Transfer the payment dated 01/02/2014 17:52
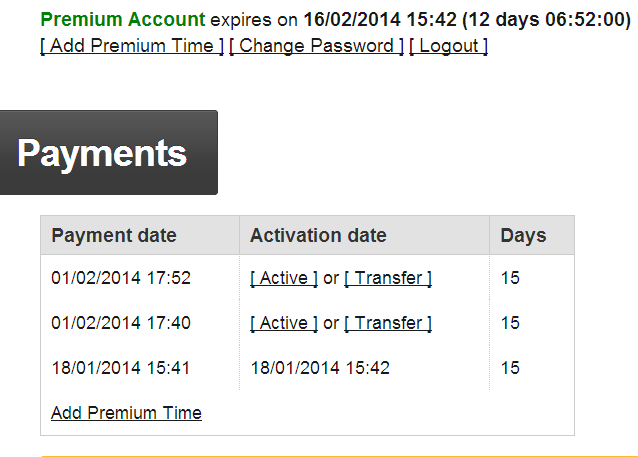Screen dimensions: 638x457 coord(388,278)
